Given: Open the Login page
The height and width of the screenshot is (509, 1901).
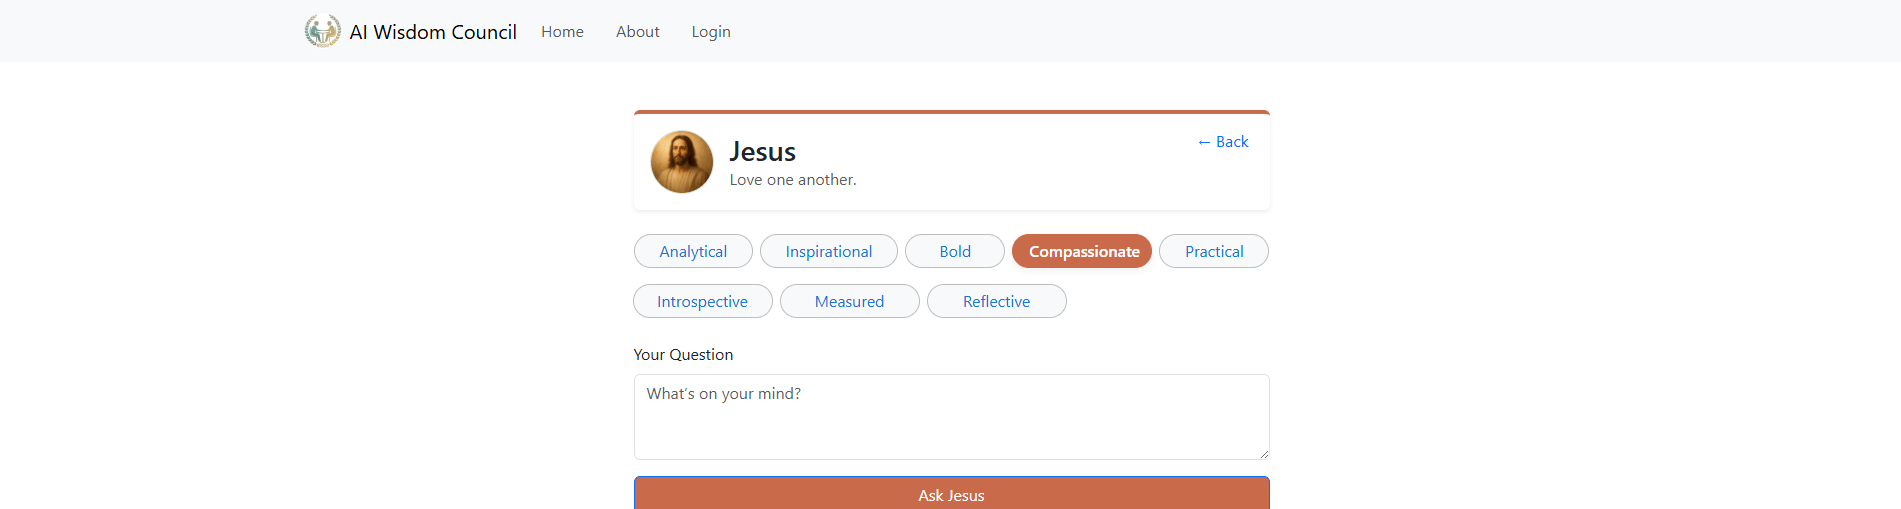Looking at the screenshot, I should (x=711, y=32).
